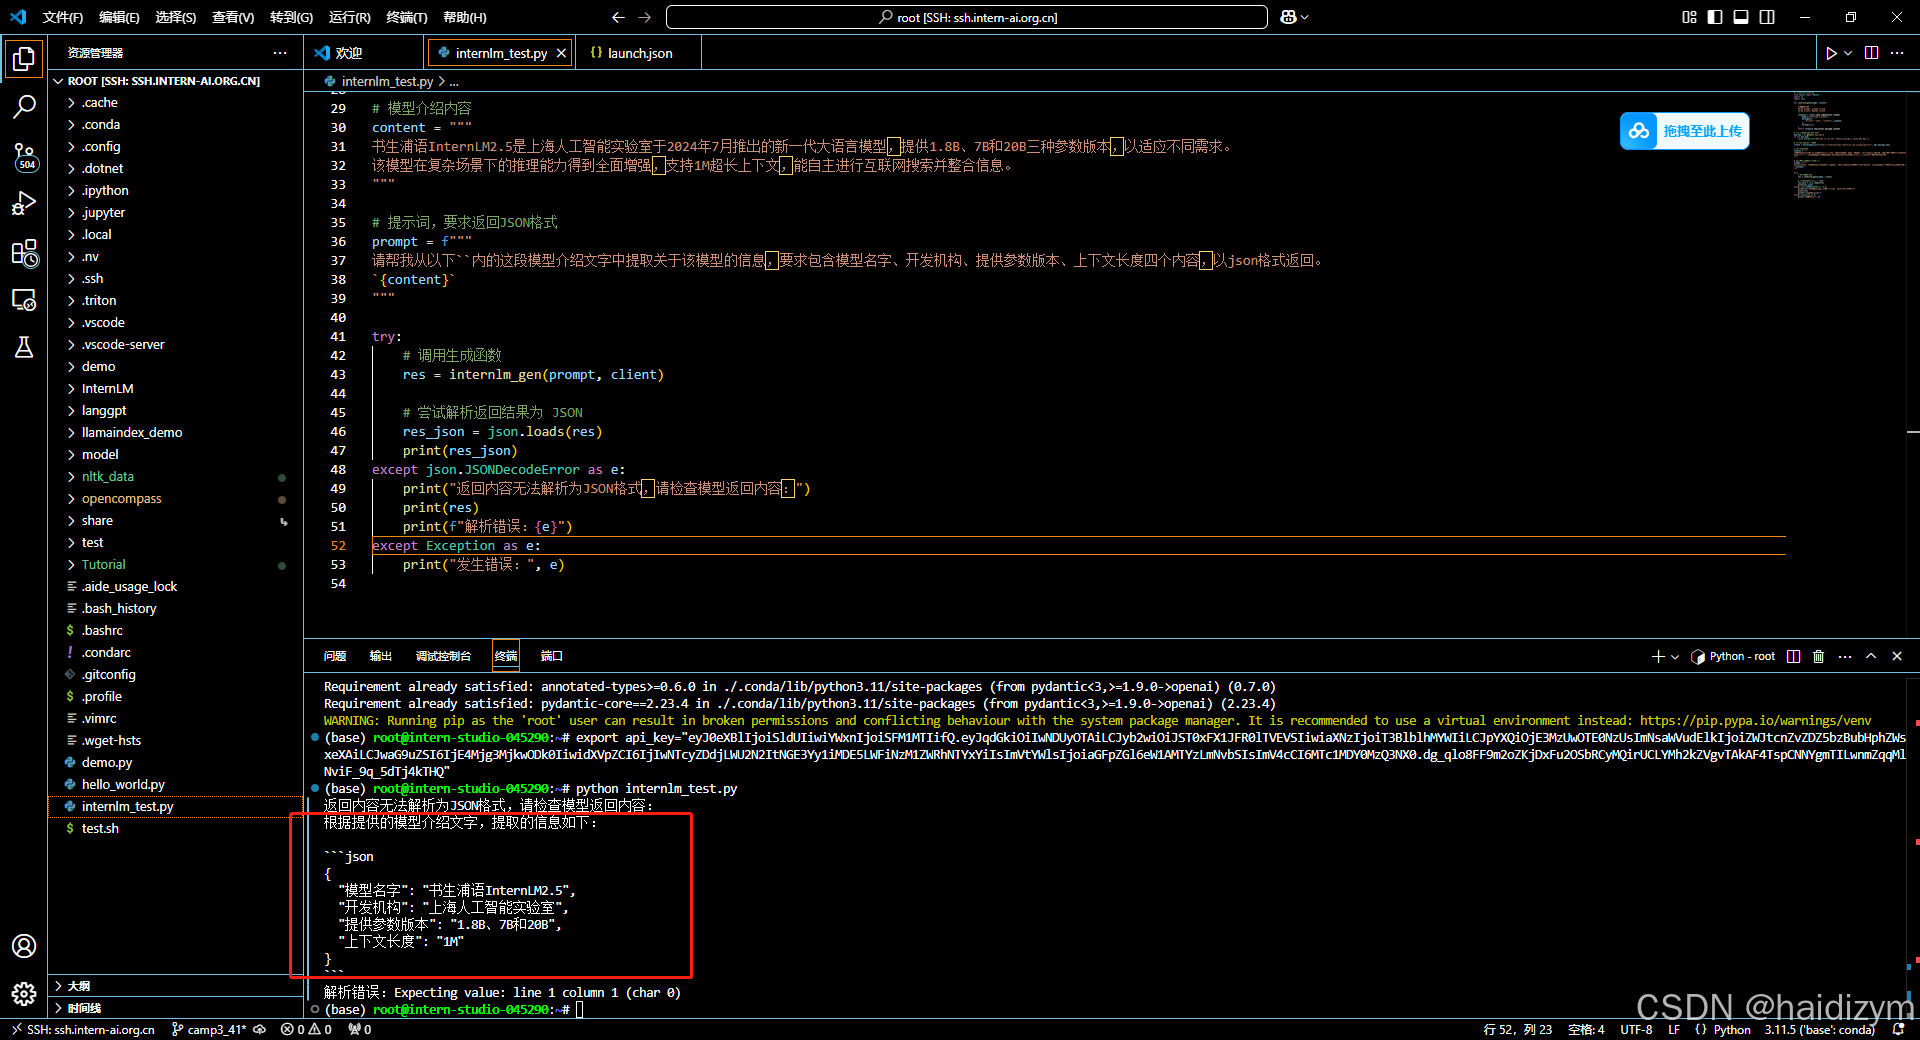This screenshot has height=1040, width=1920.
Task: Customize layout icon in title bar
Action: (x=1689, y=17)
